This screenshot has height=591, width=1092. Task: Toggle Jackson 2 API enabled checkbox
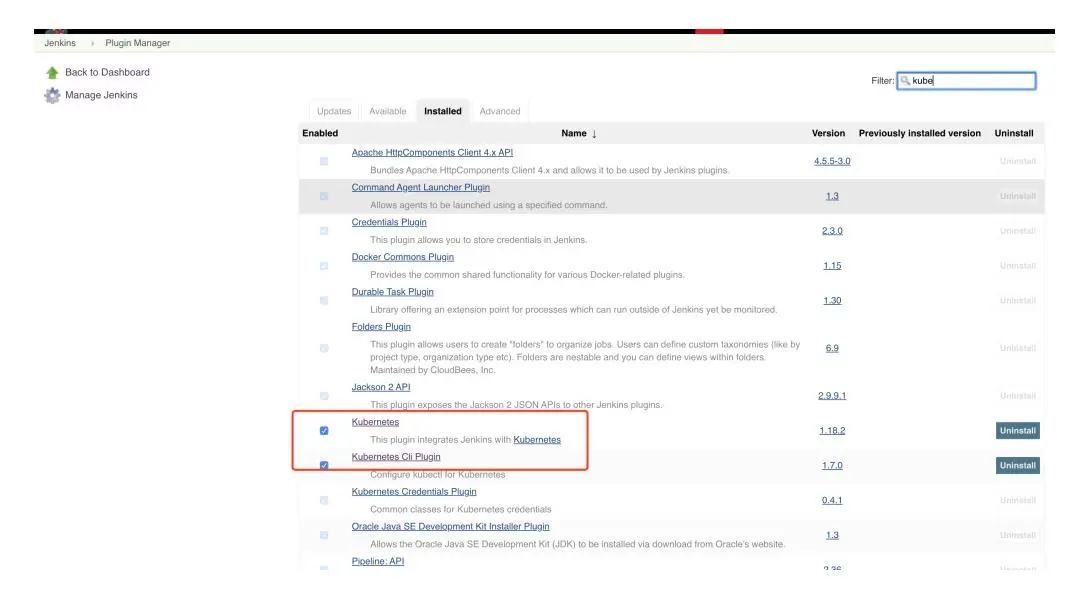[x=324, y=396]
